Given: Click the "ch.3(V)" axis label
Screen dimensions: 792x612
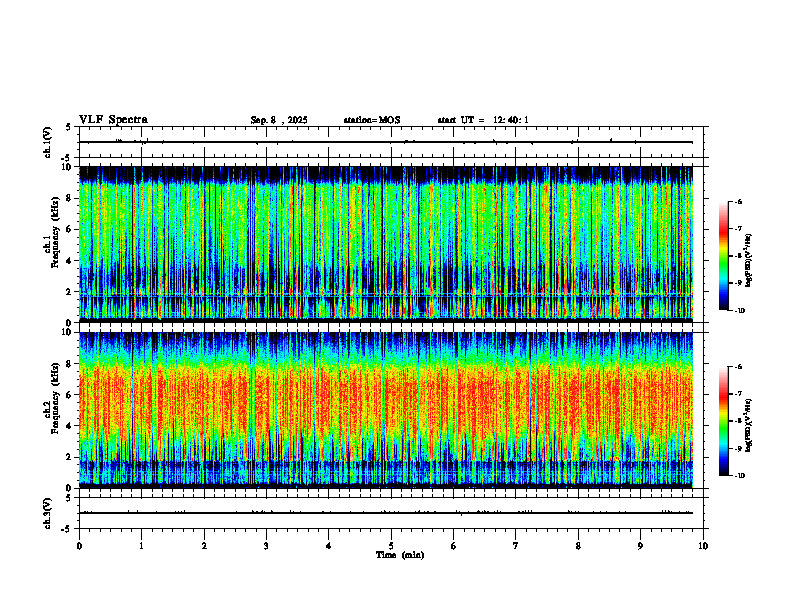Looking at the screenshot, I should pyautogui.click(x=48, y=513).
